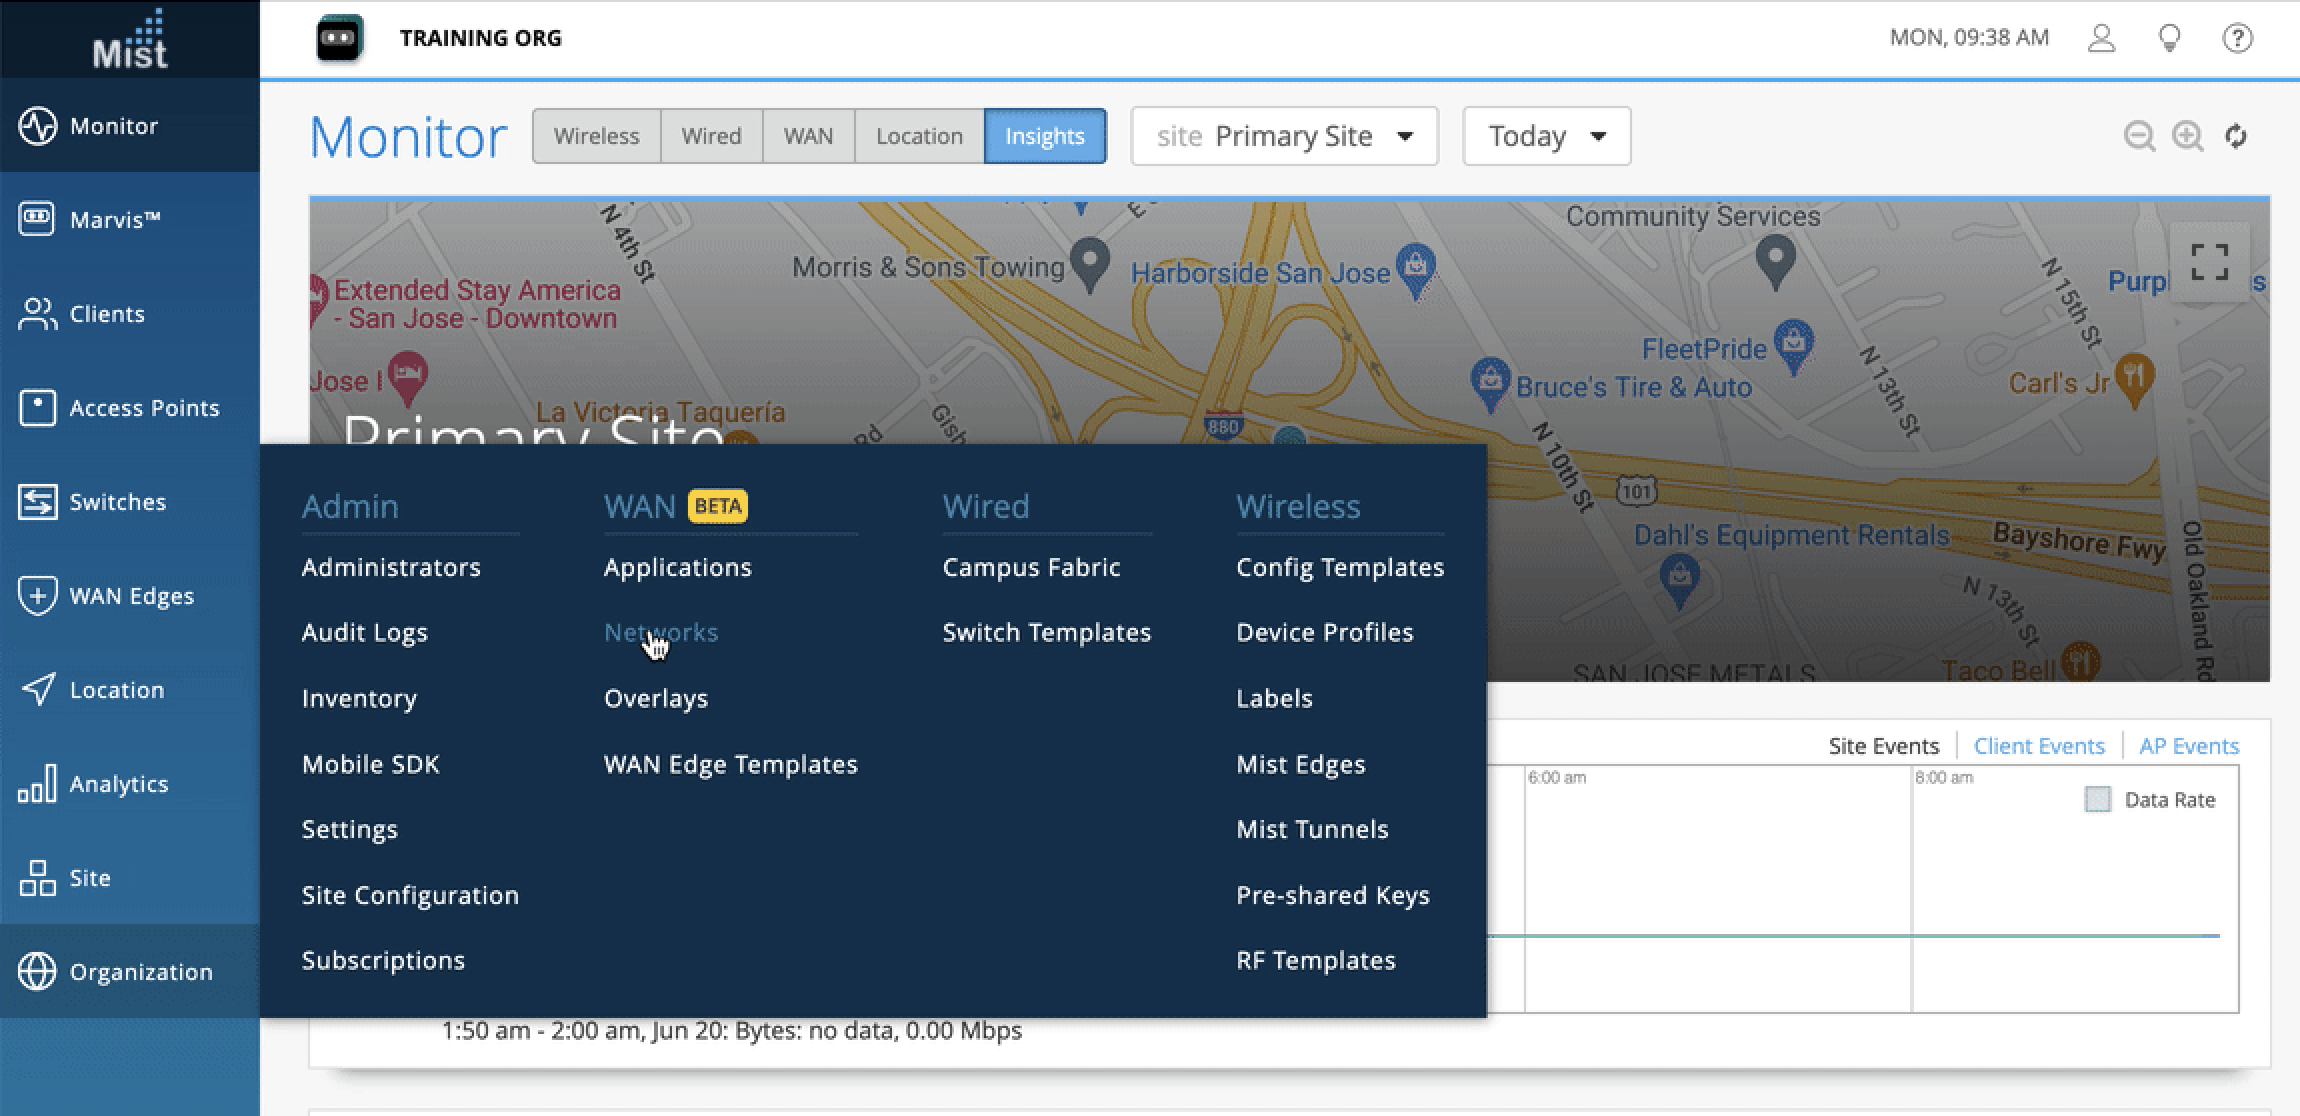This screenshot has height=1116, width=2300.
Task: Click the Community Services map pin
Action: [x=1775, y=259]
